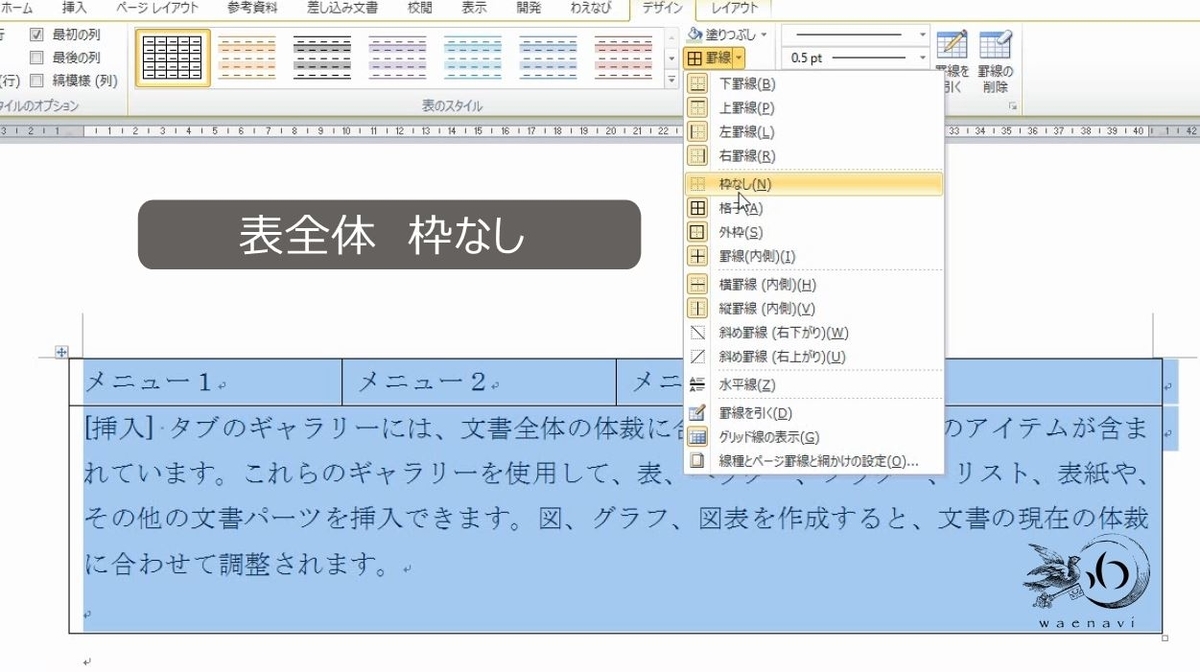
Task: Click the メニュー2 table cell
Action: click(x=479, y=382)
